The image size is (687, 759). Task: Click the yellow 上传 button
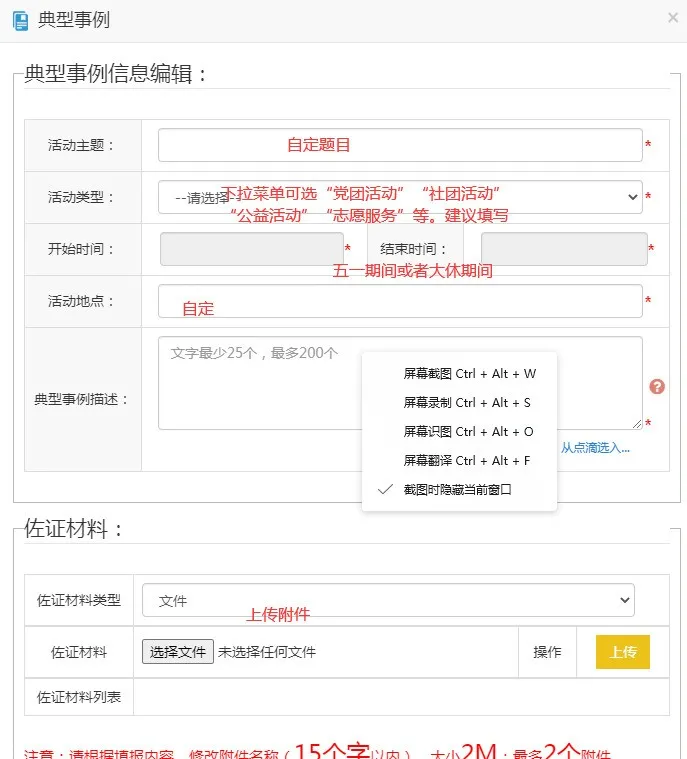pyautogui.click(x=623, y=652)
